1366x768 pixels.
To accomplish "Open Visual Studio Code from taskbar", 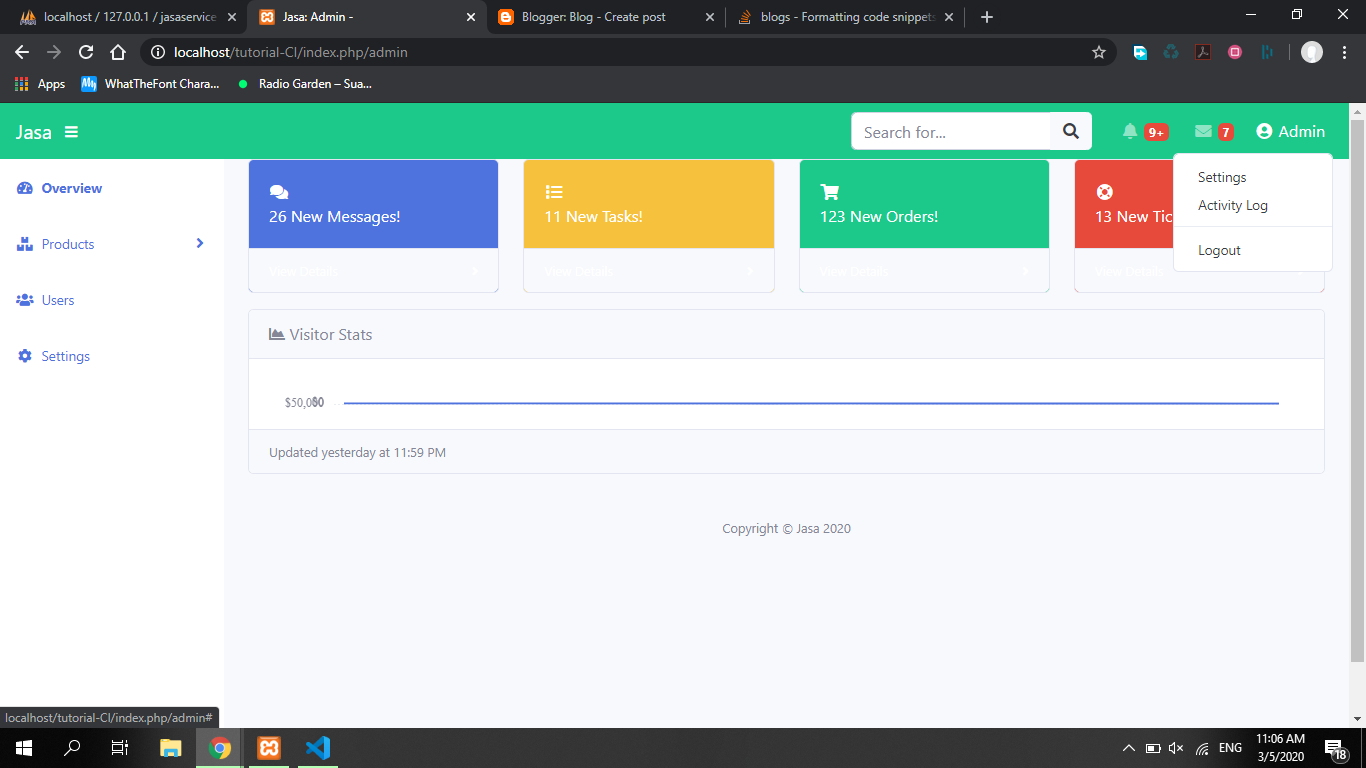I will [318, 748].
